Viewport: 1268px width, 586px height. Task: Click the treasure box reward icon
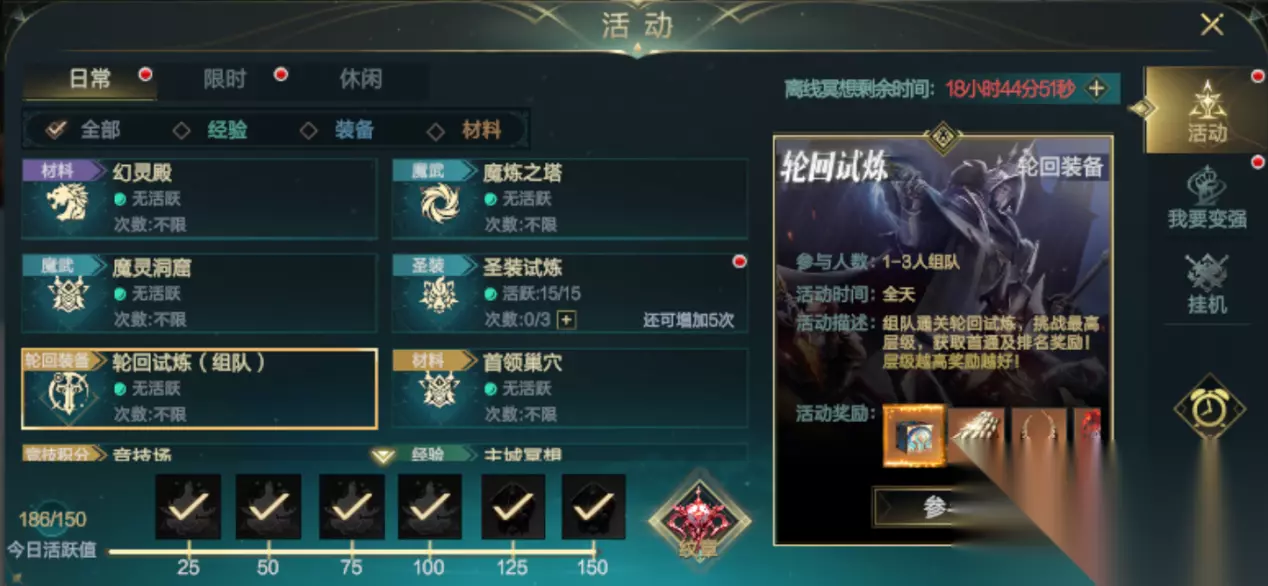(913, 435)
